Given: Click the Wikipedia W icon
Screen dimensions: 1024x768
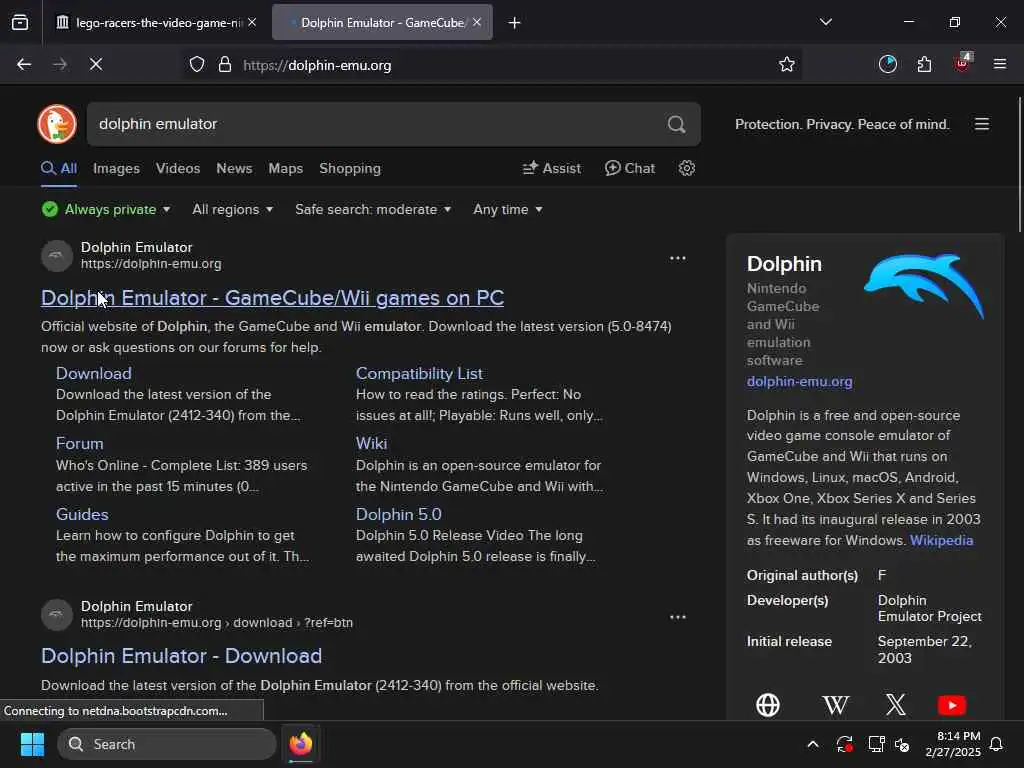Looking at the screenshot, I should tap(835, 705).
